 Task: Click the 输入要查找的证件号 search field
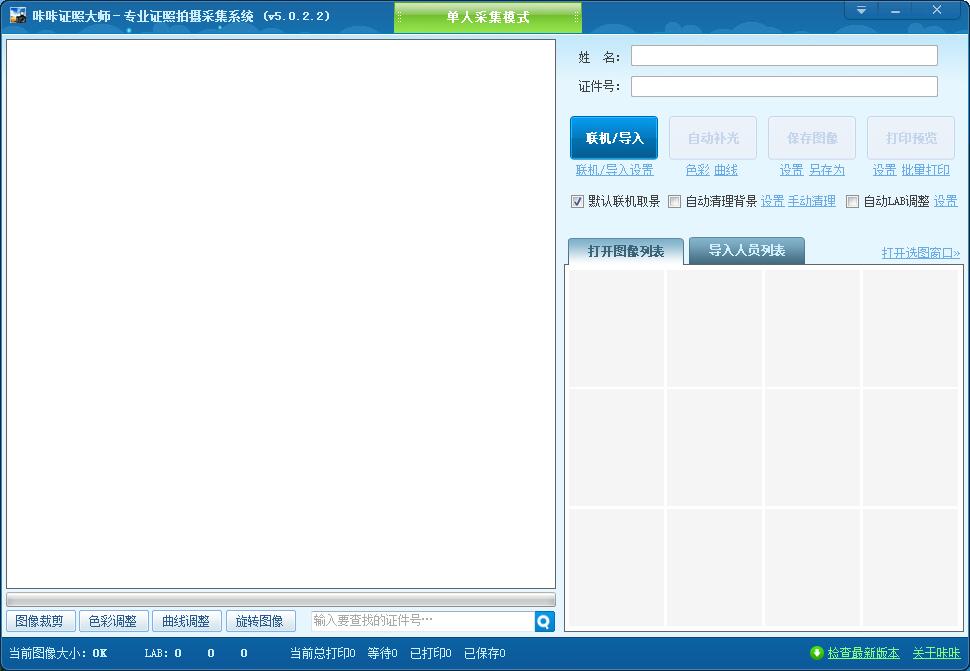tap(423, 621)
